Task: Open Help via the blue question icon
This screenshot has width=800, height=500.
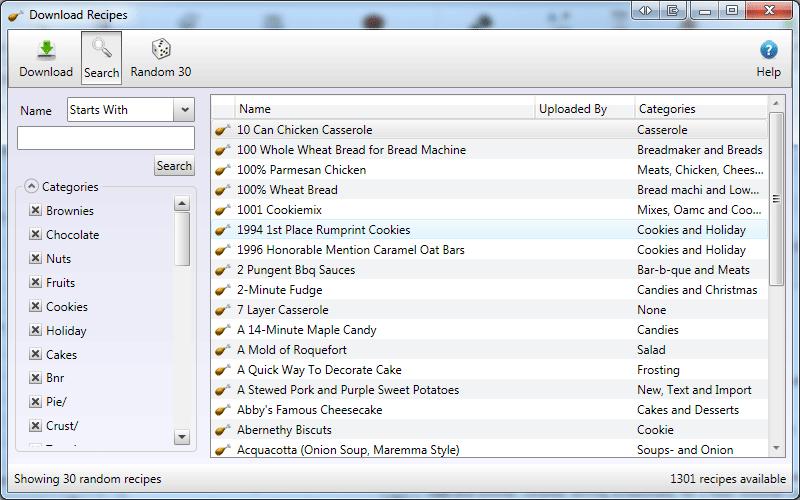Action: tap(768, 50)
